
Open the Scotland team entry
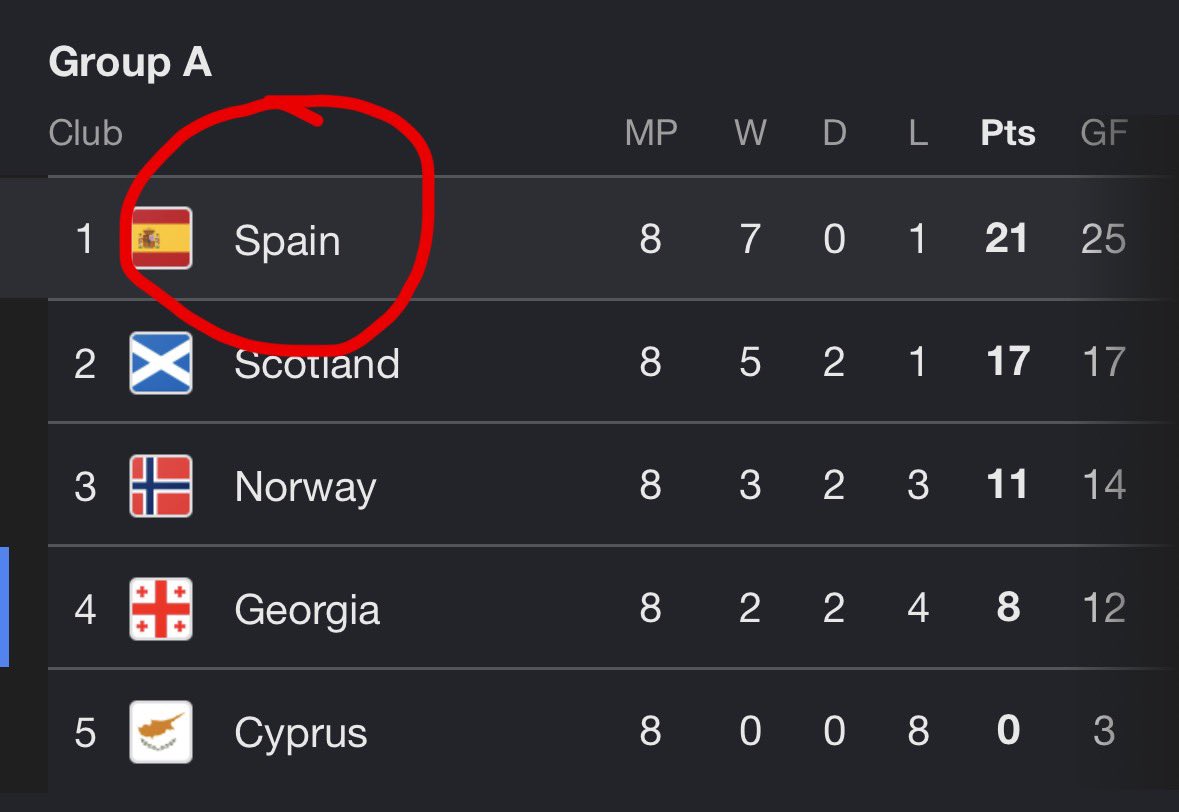[x=317, y=364]
